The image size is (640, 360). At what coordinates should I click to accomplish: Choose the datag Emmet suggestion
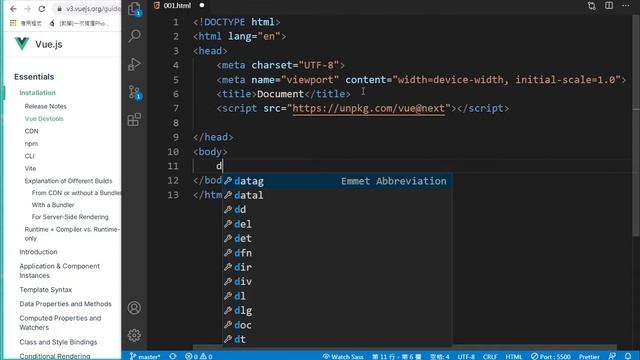337,181
